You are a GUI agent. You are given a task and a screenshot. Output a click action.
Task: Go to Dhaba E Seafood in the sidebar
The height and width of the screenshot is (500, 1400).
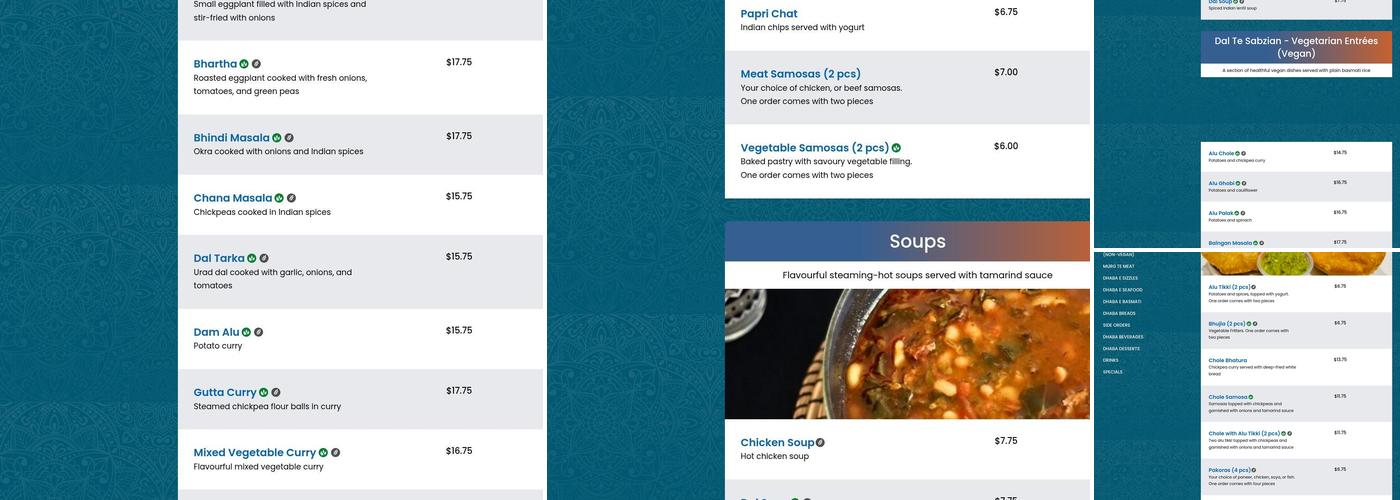[x=1122, y=290]
